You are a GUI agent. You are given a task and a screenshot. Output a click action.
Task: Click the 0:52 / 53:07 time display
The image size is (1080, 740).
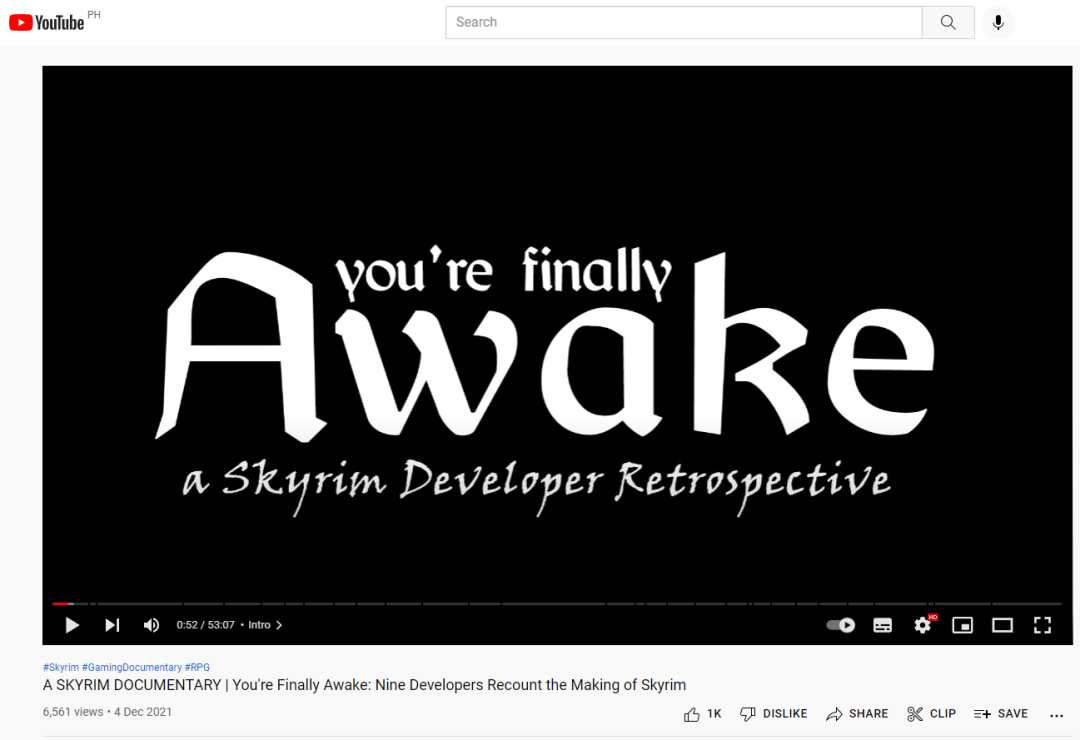tap(205, 625)
